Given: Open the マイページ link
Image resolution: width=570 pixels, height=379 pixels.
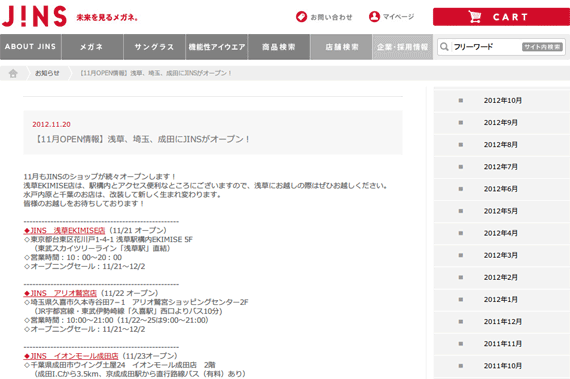Looking at the screenshot, I should pos(398,17).
